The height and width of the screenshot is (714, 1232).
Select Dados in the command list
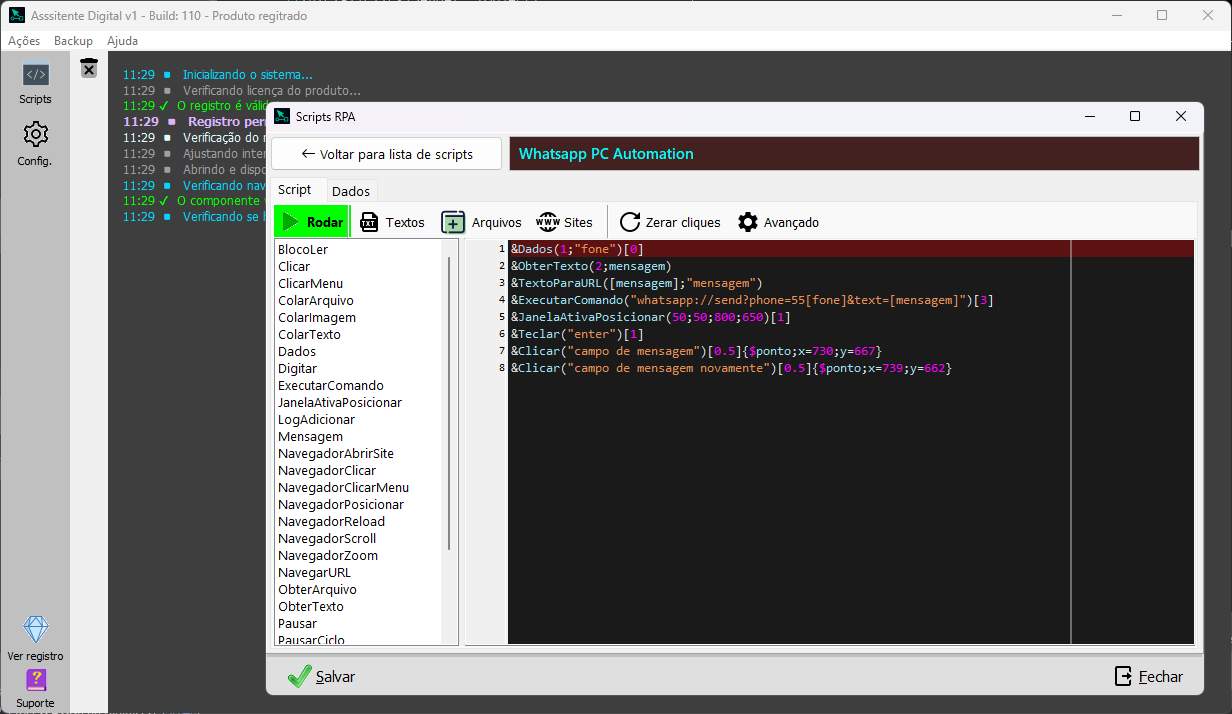tap(297, 351)
